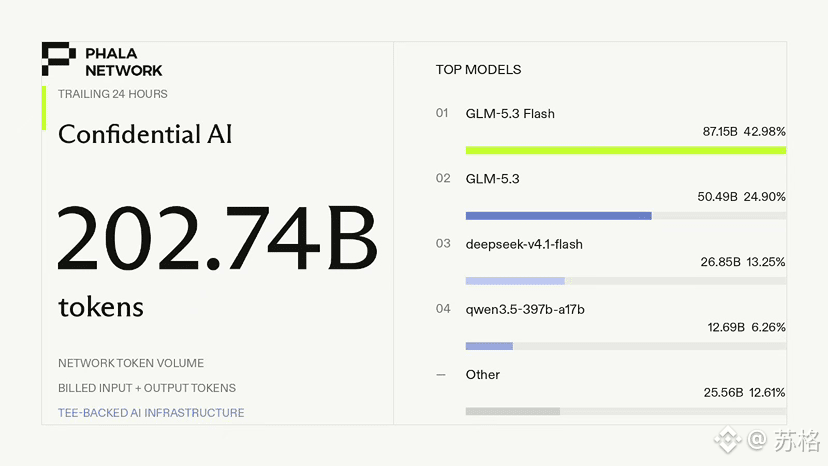Click the 202.74B tokens figure
The image size is (828, 466).
217,238
